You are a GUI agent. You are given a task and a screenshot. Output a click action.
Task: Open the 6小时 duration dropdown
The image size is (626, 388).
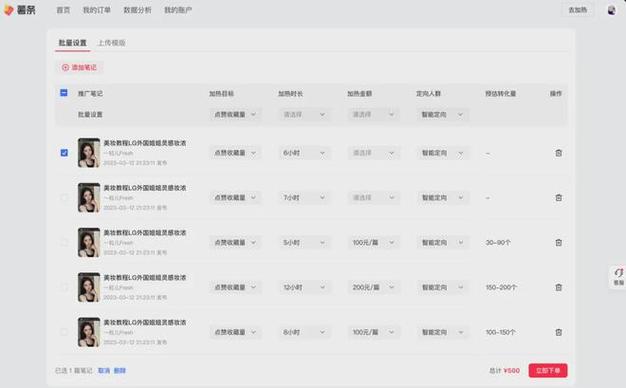pos(304,153)
